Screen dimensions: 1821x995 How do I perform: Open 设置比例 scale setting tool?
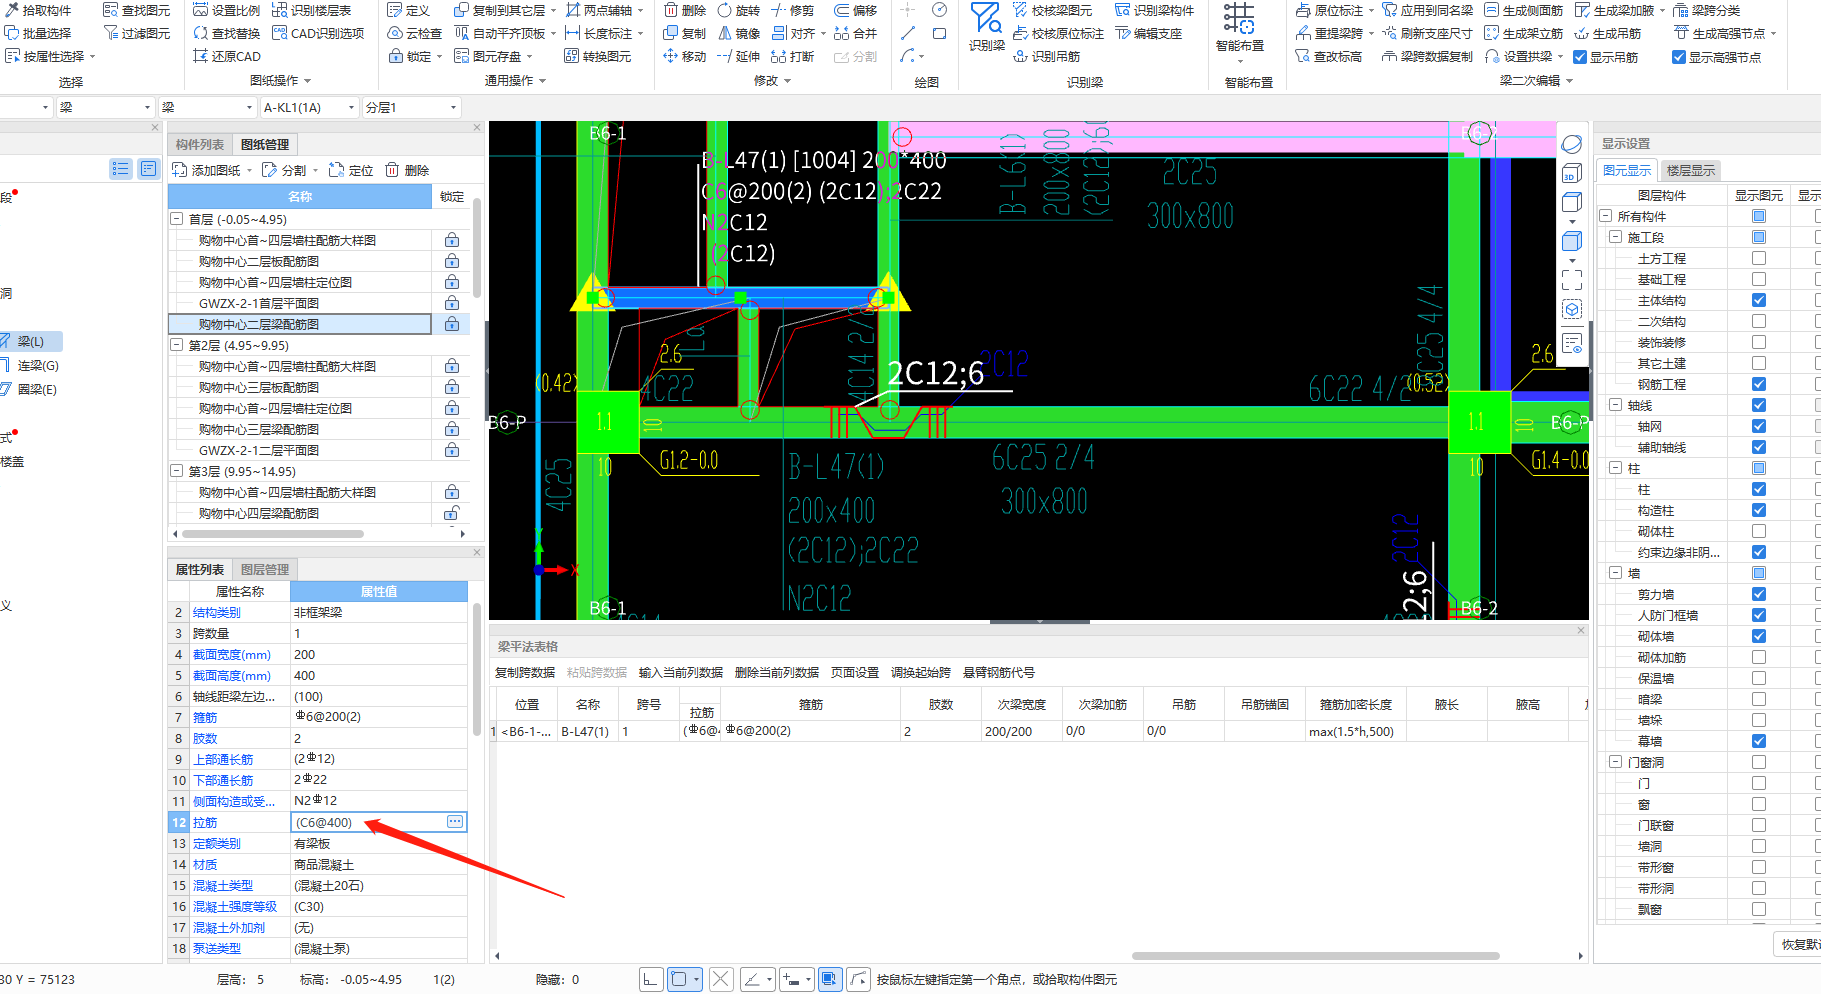click(x=226, y=10)
